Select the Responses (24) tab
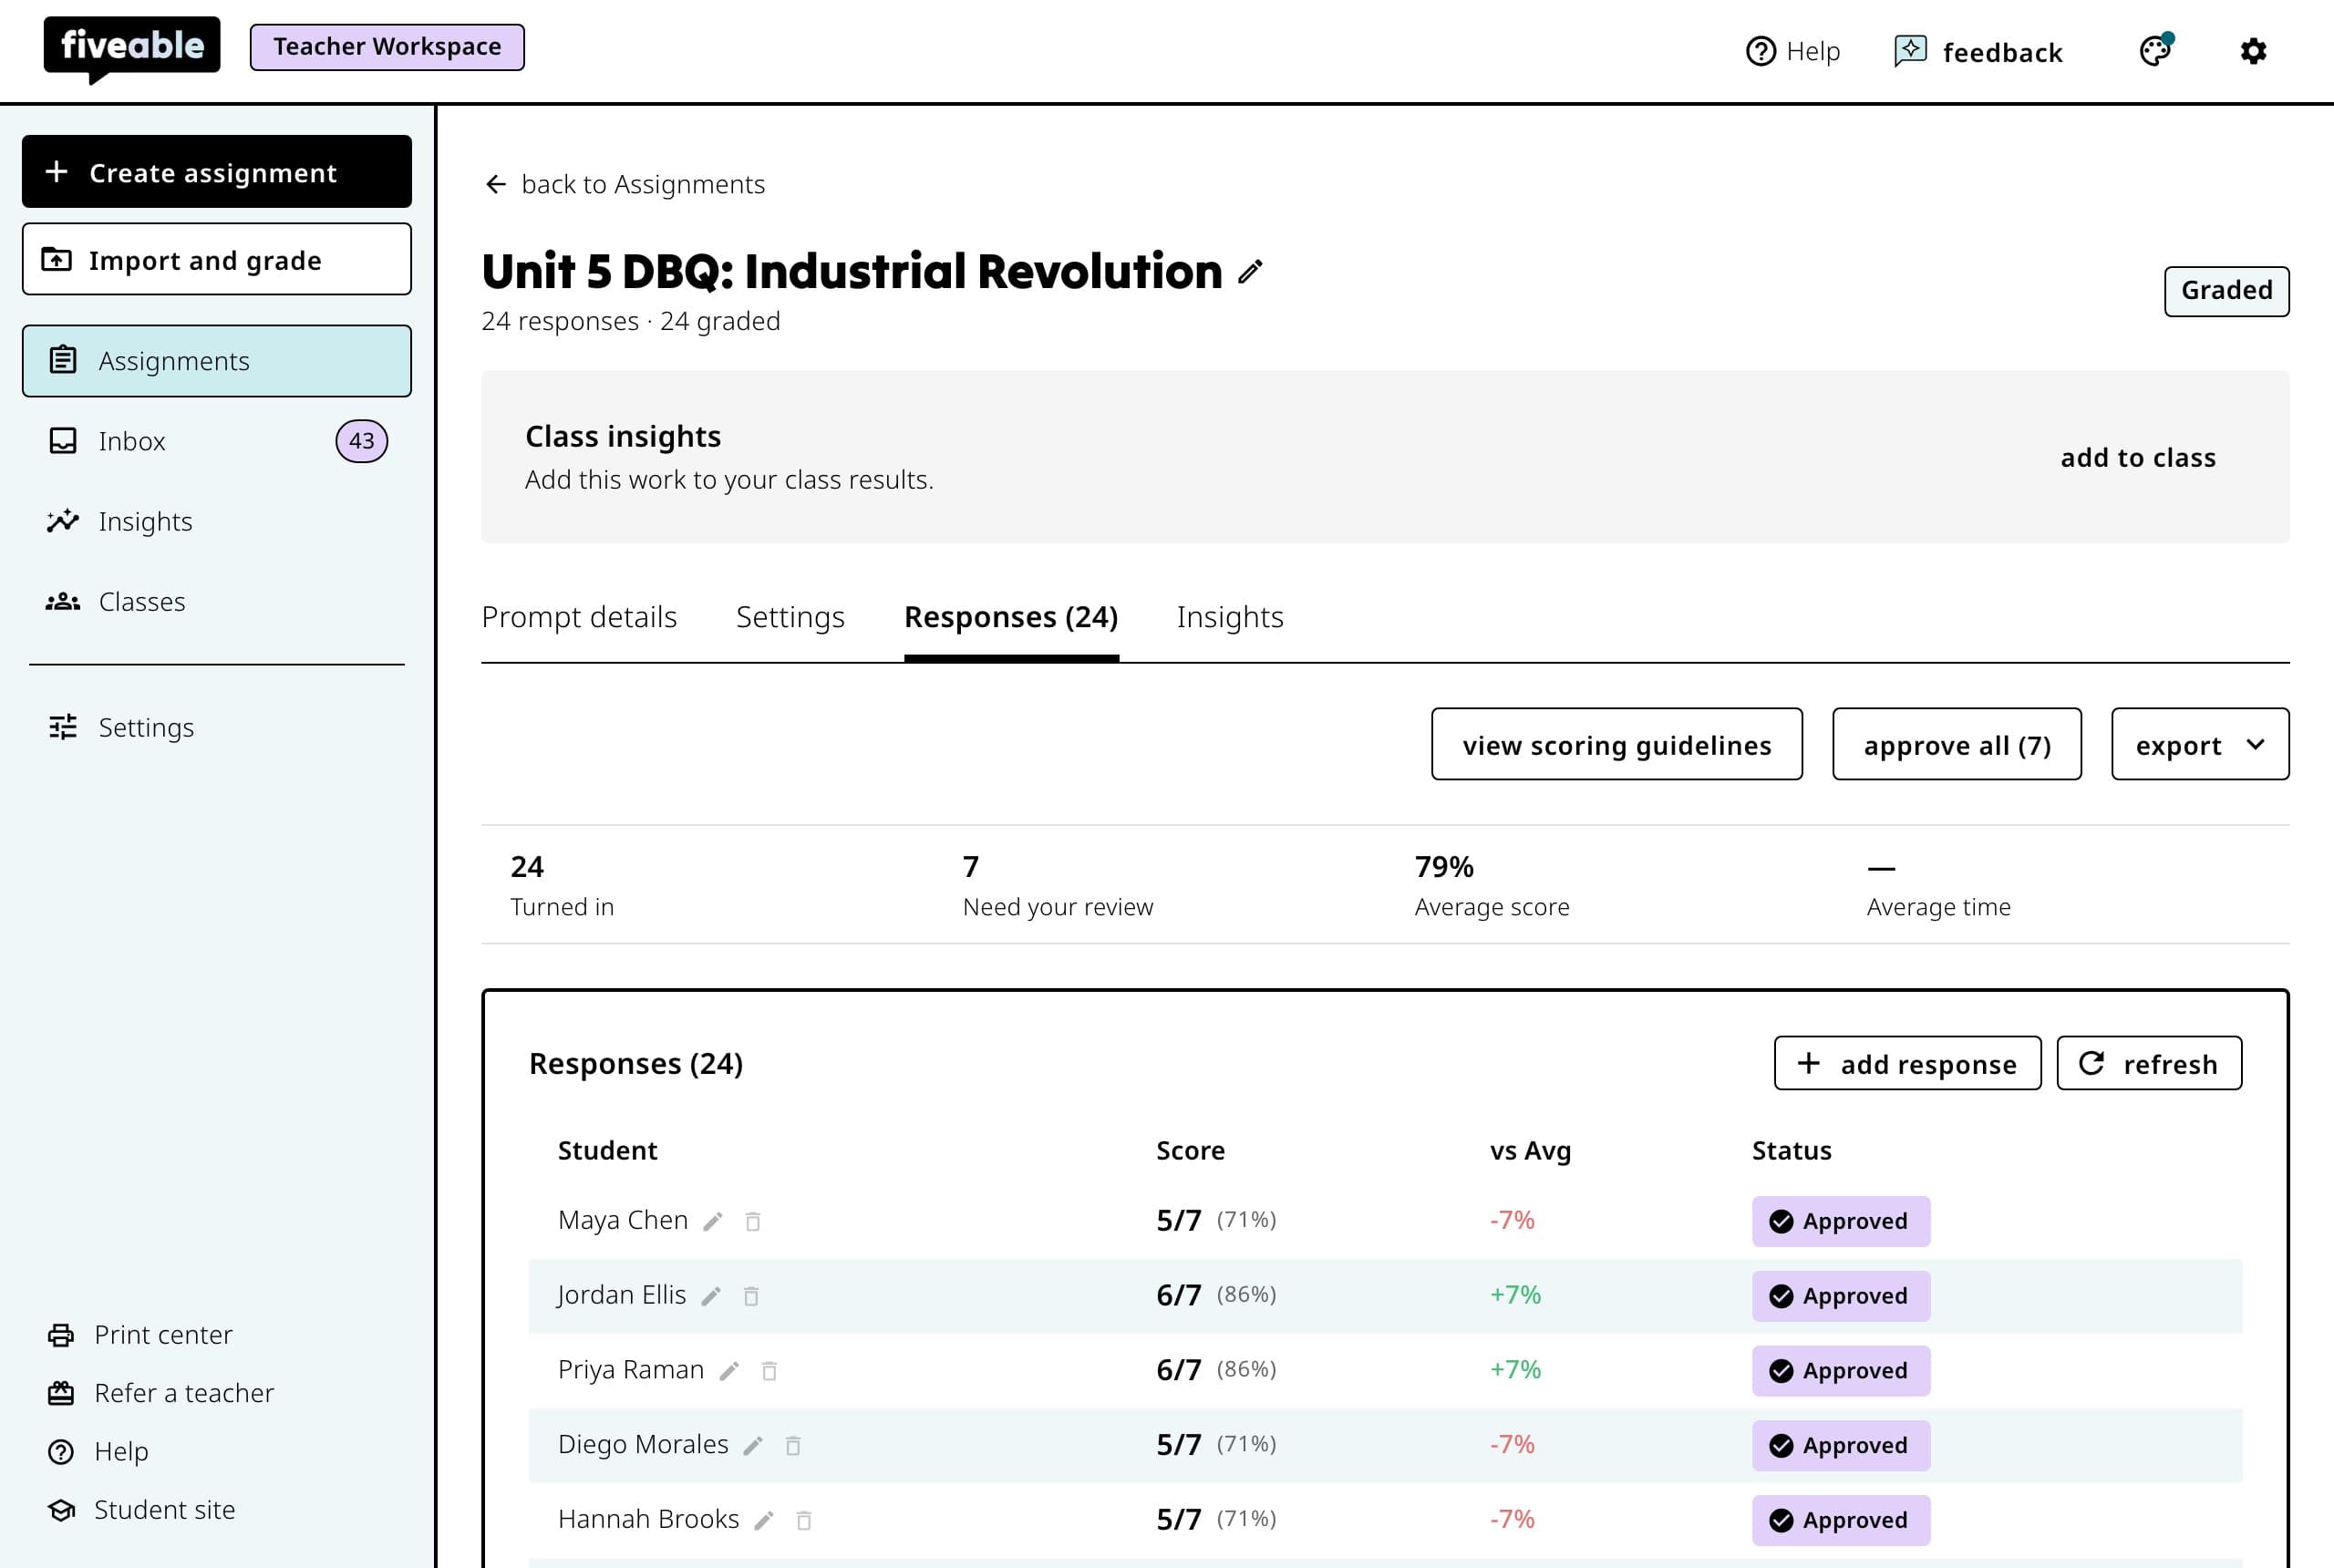Viewport: 2334px width, 1568px height. pos(1011,617)
